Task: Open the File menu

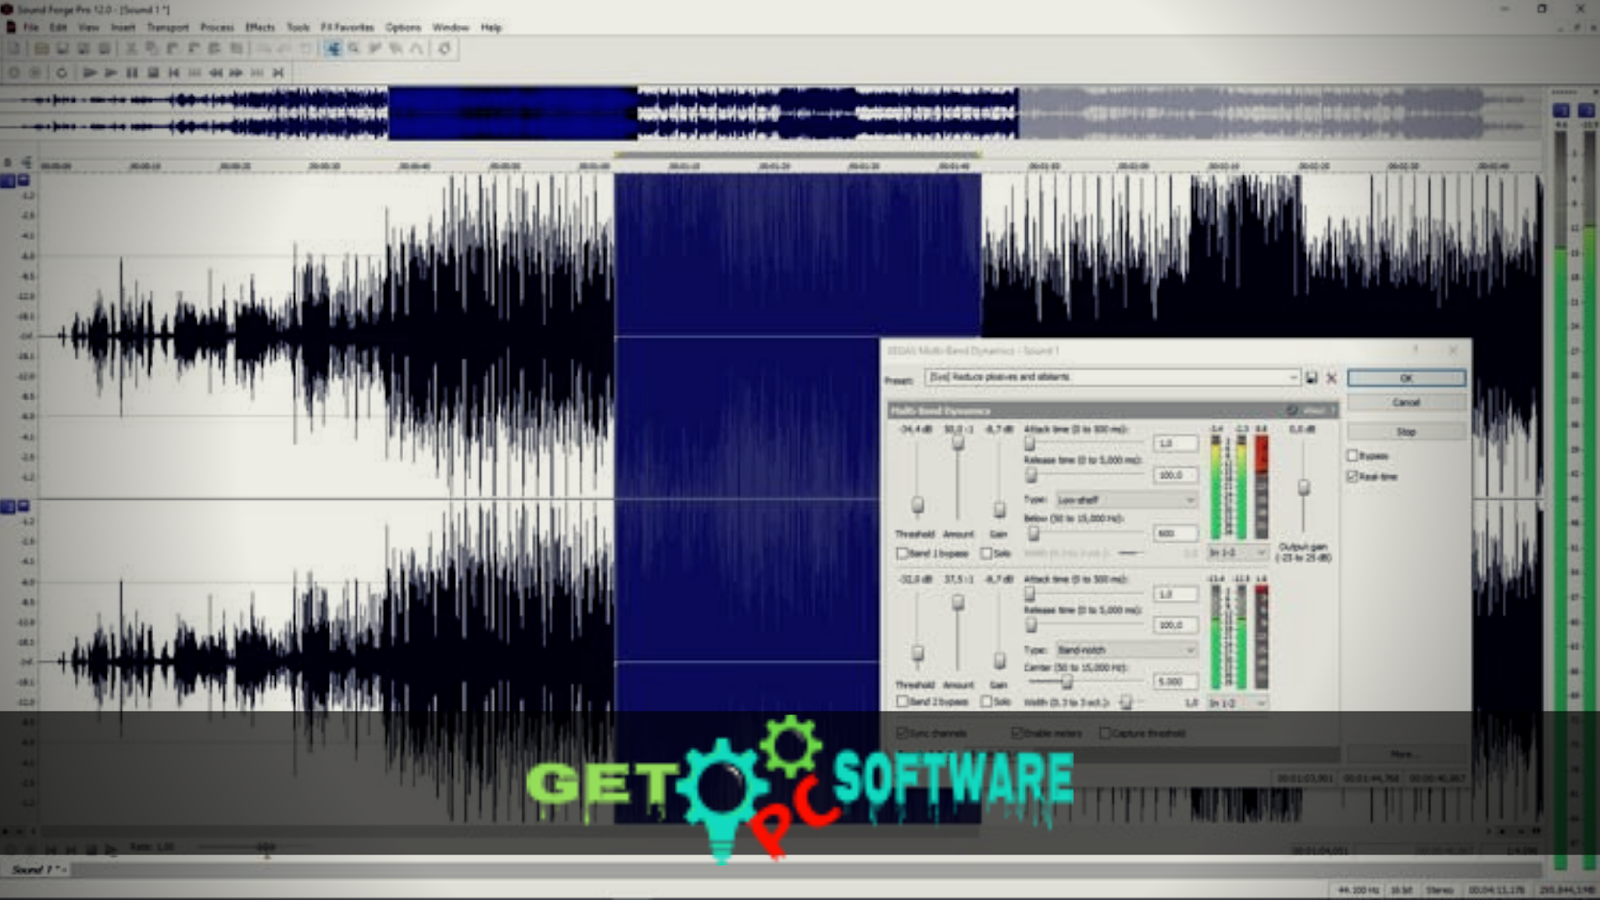Action: click(31, 27)
